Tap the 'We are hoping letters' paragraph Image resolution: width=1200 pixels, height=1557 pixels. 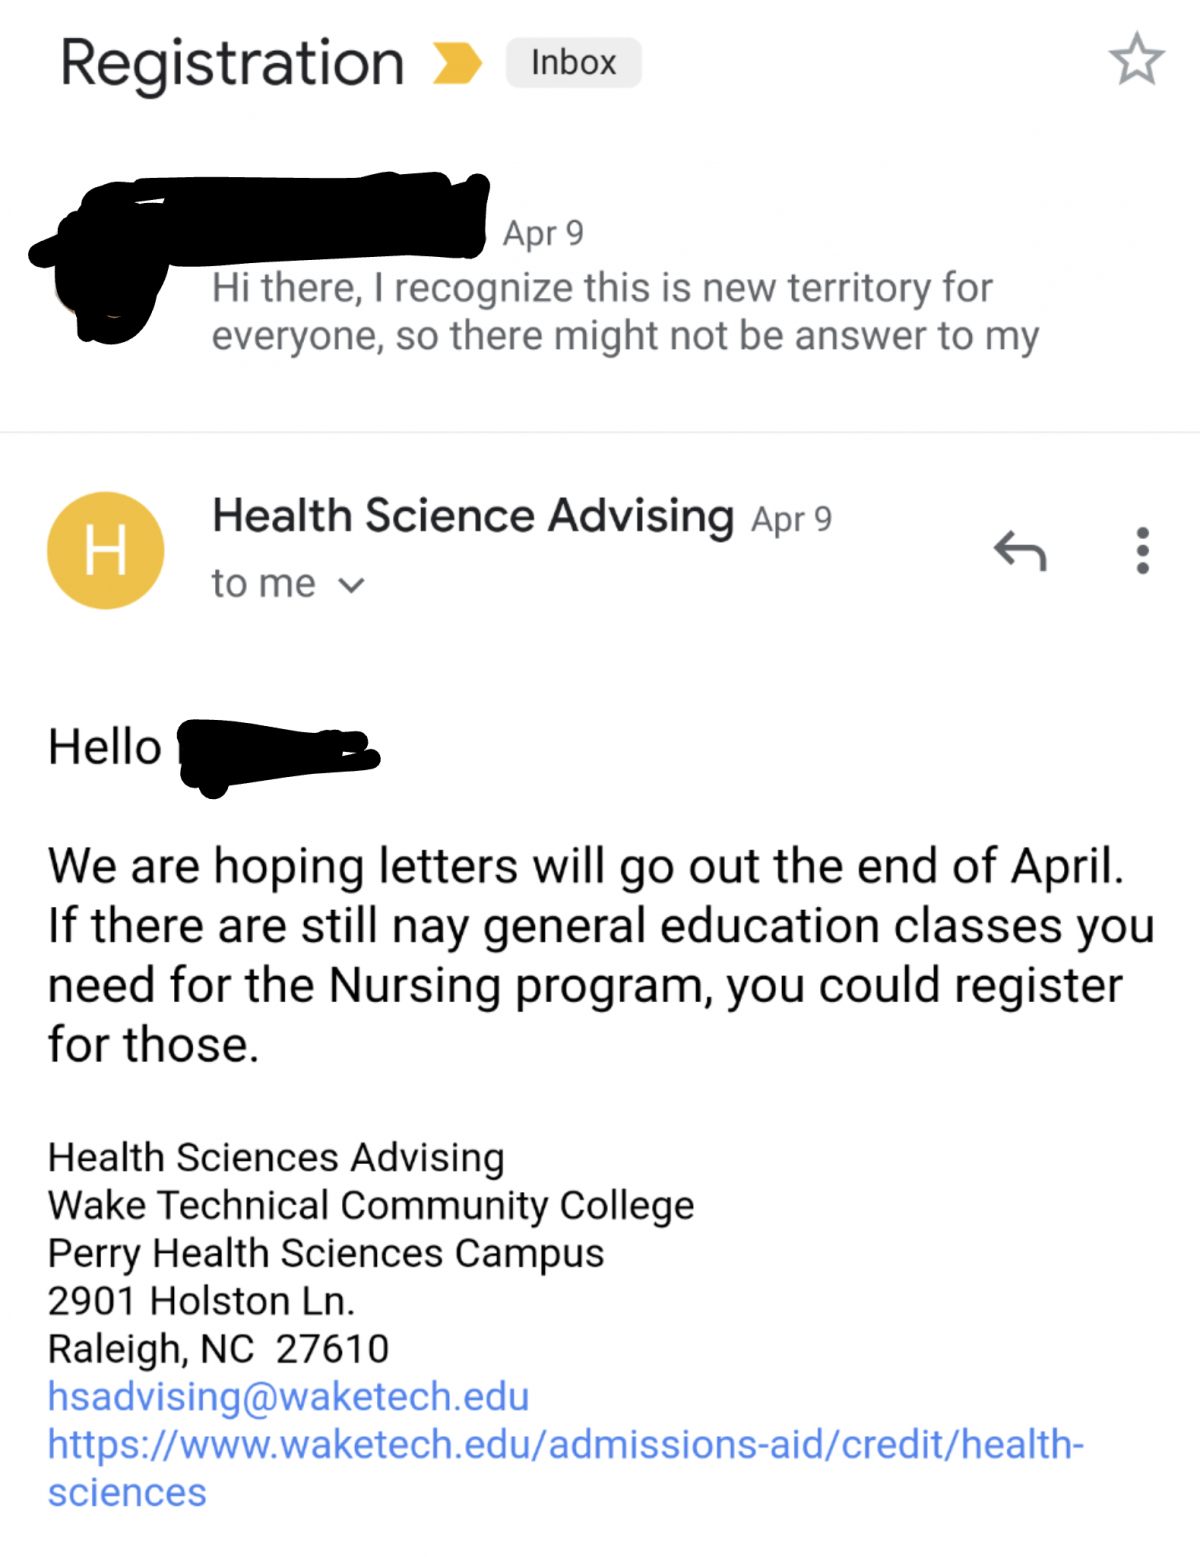tap(600, 955)
